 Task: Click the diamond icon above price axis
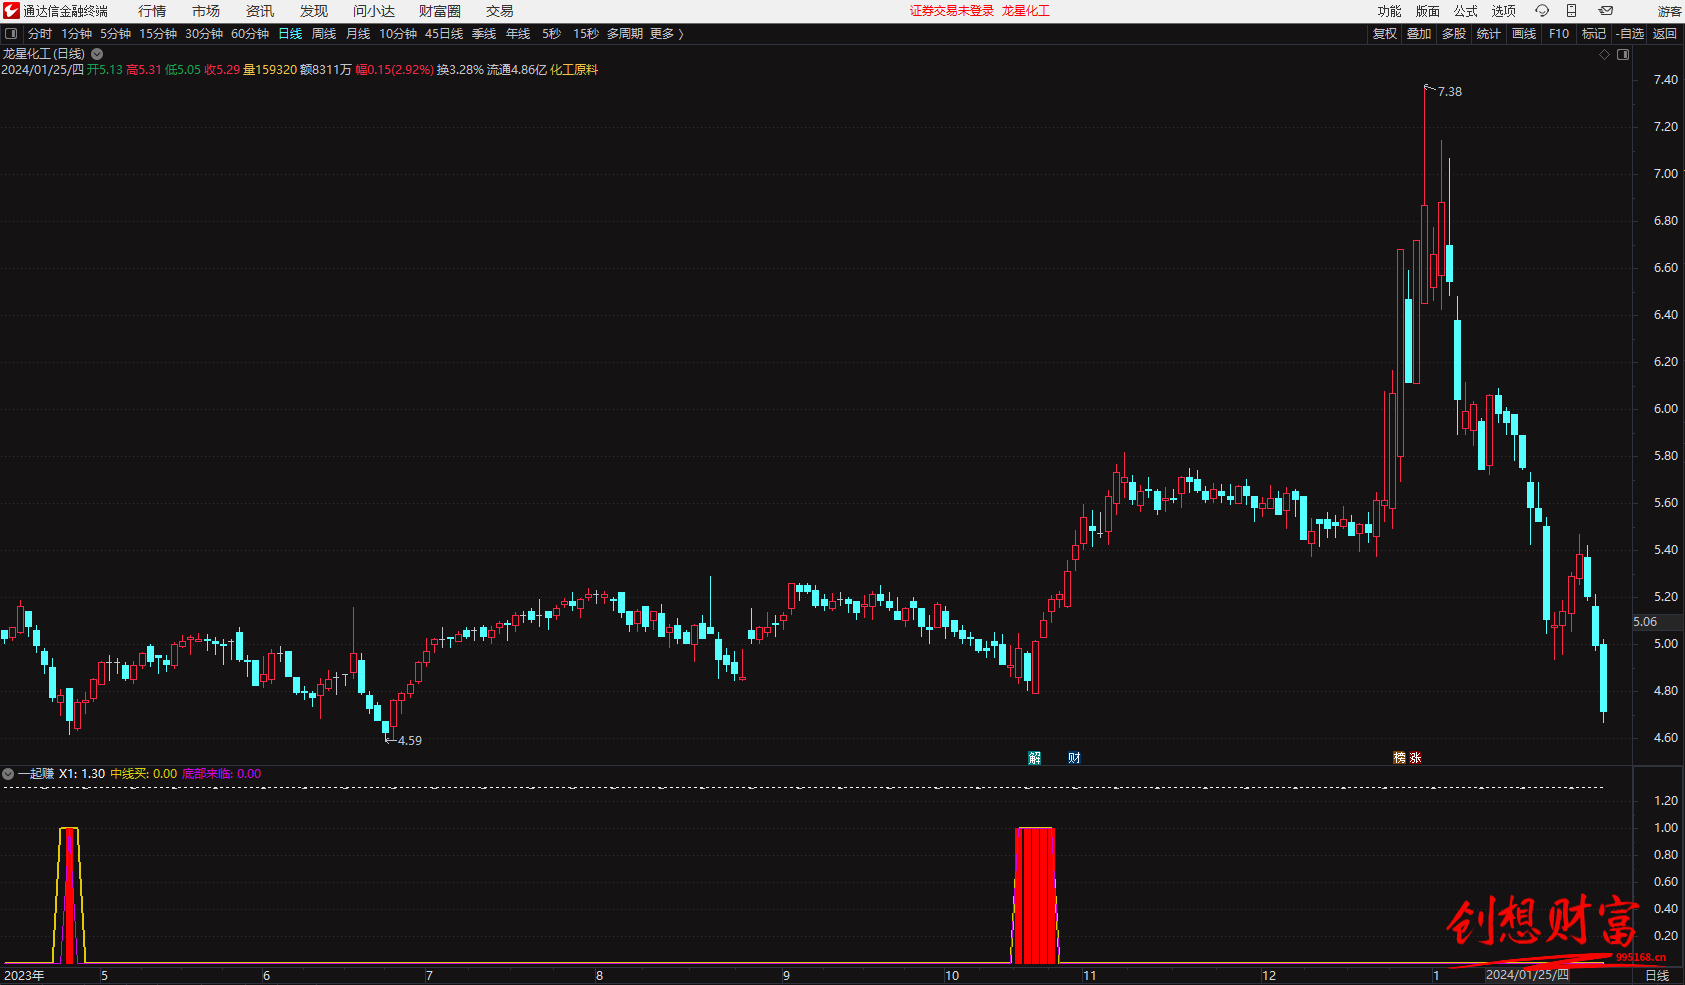coord(1605,55)
